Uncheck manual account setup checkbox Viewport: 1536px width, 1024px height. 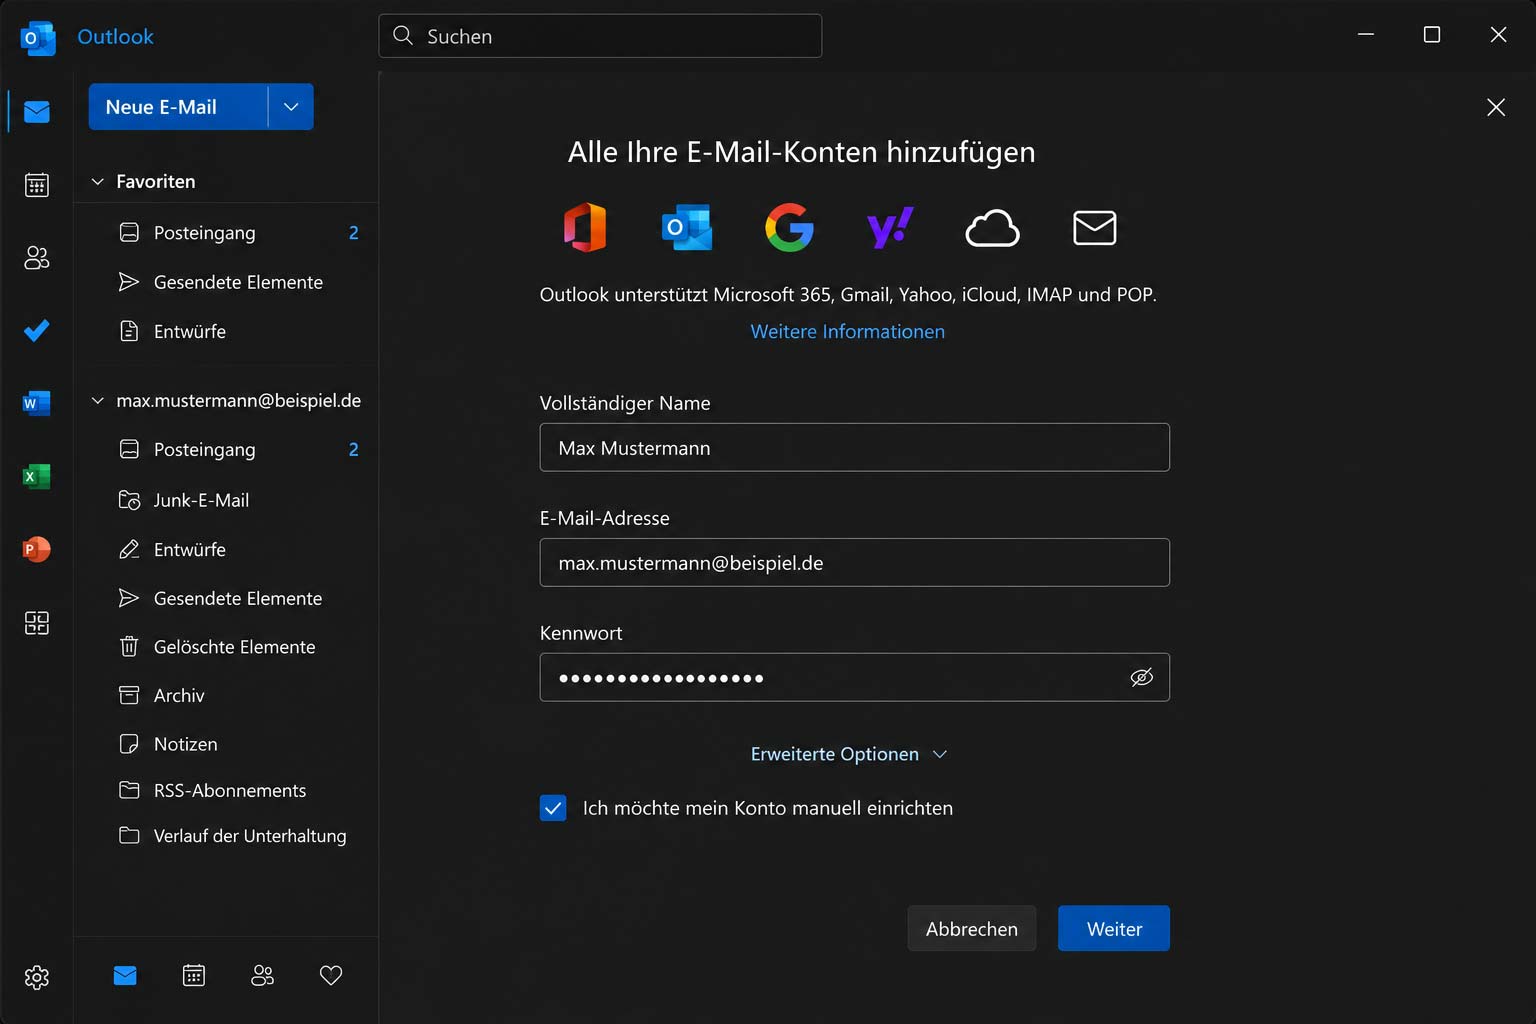[553, 808]
